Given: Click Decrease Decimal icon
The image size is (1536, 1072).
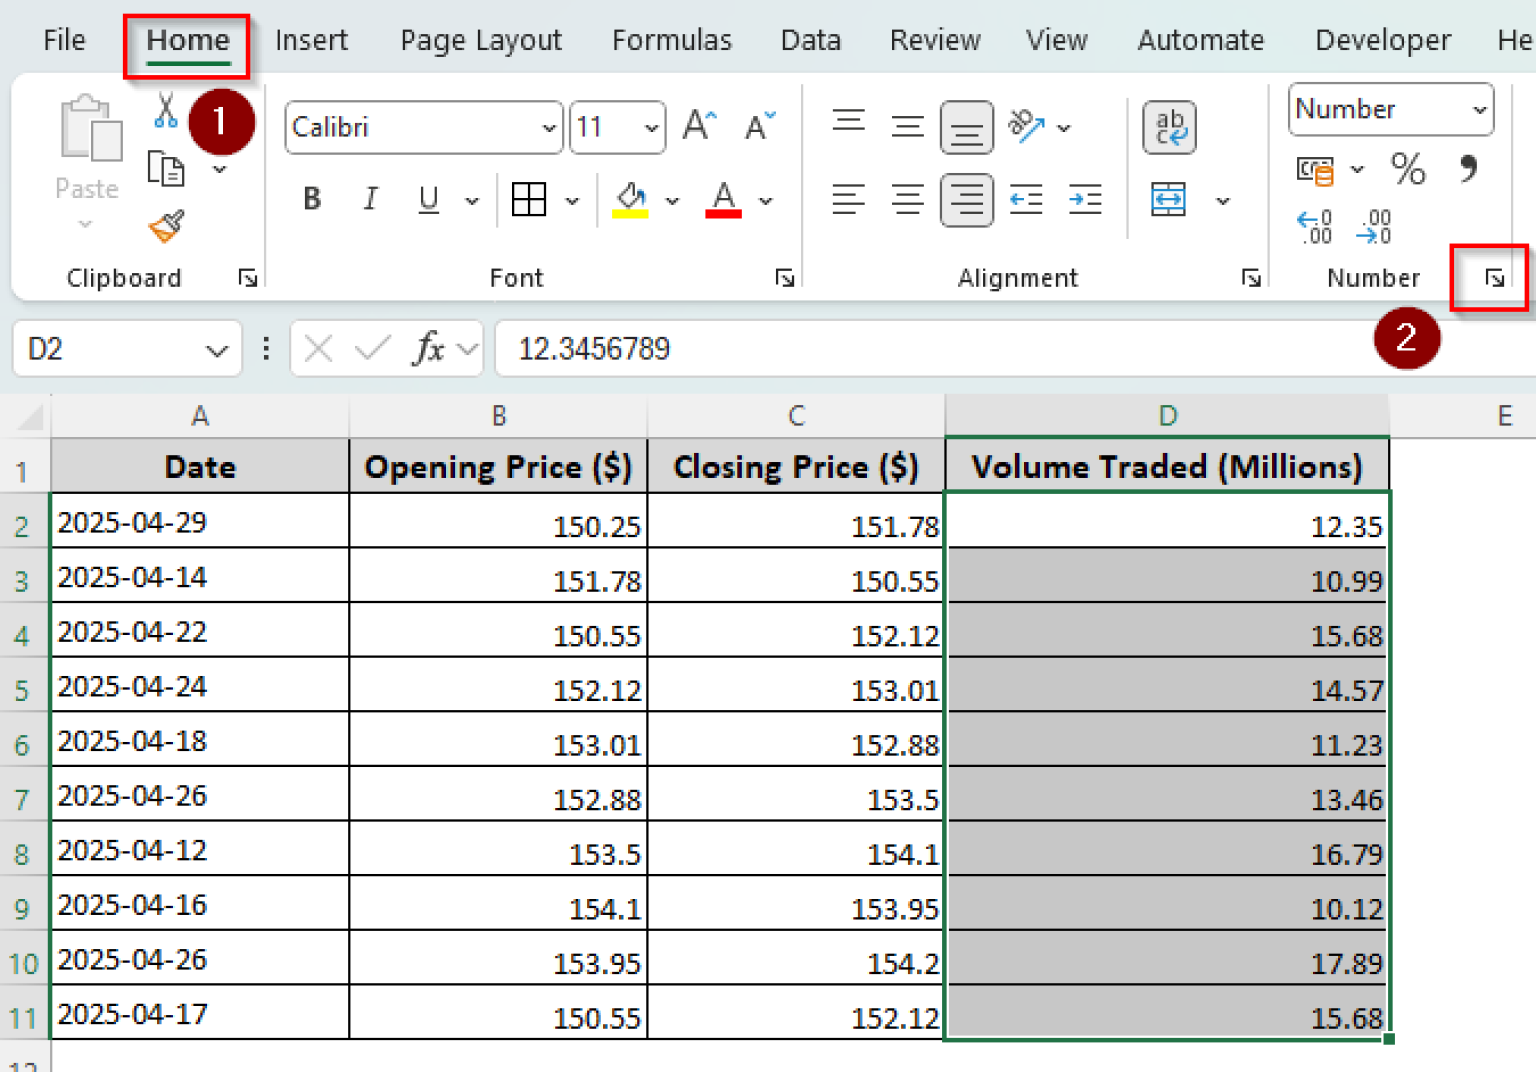Looking at the screenshot, I should (1374, 228).
